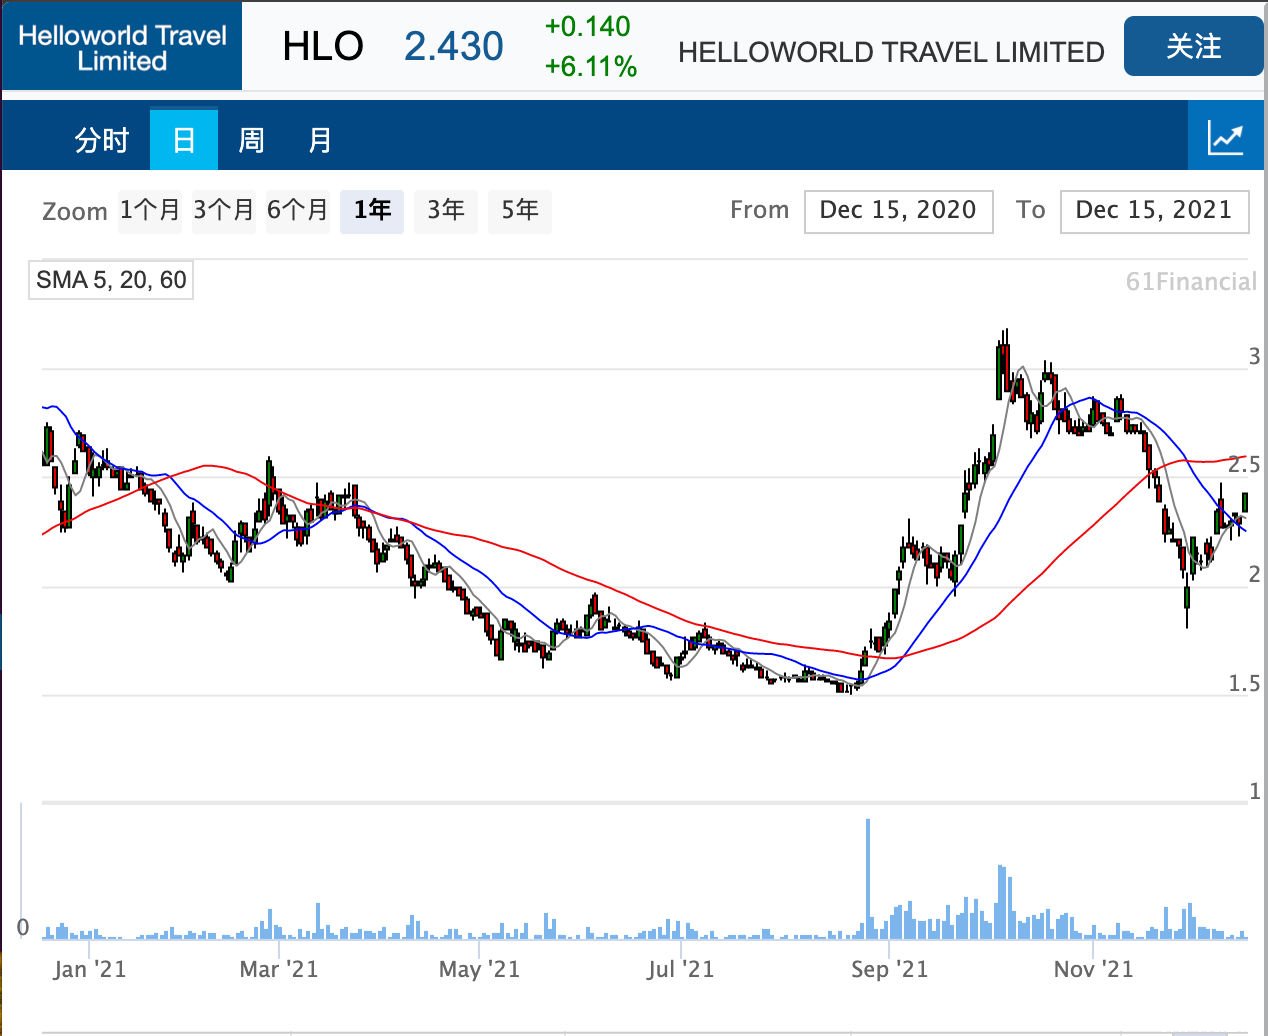Click the Jul '21 axis label

(x=681, y=969)
